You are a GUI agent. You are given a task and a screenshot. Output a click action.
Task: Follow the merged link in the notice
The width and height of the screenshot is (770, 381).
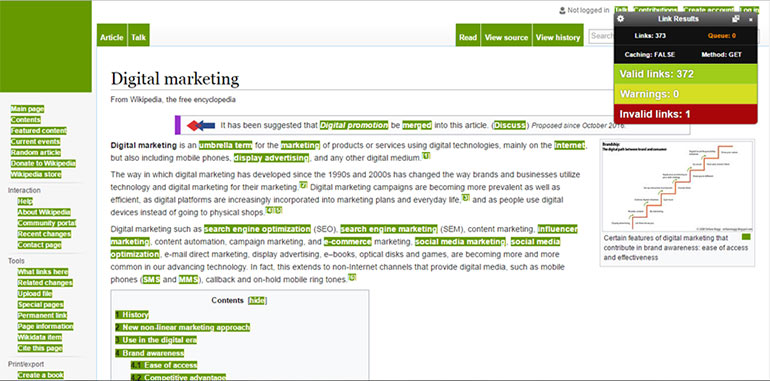pyautogui.click(x=417, y=125)
